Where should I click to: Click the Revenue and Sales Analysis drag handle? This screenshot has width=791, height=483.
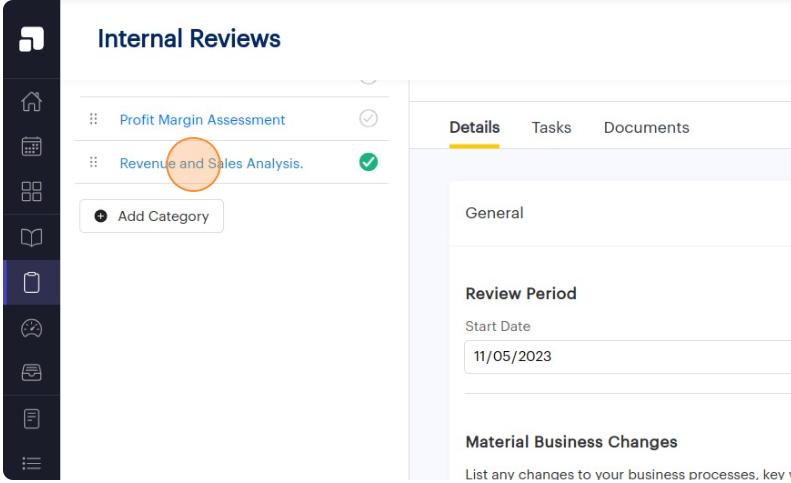click(93, 162)
